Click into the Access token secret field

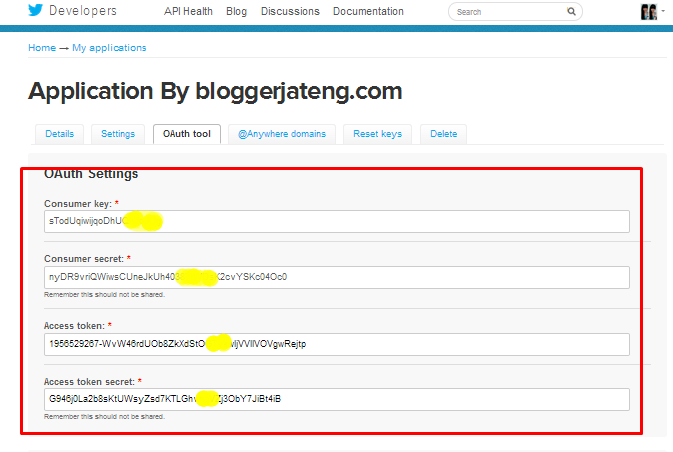point(337,399)
